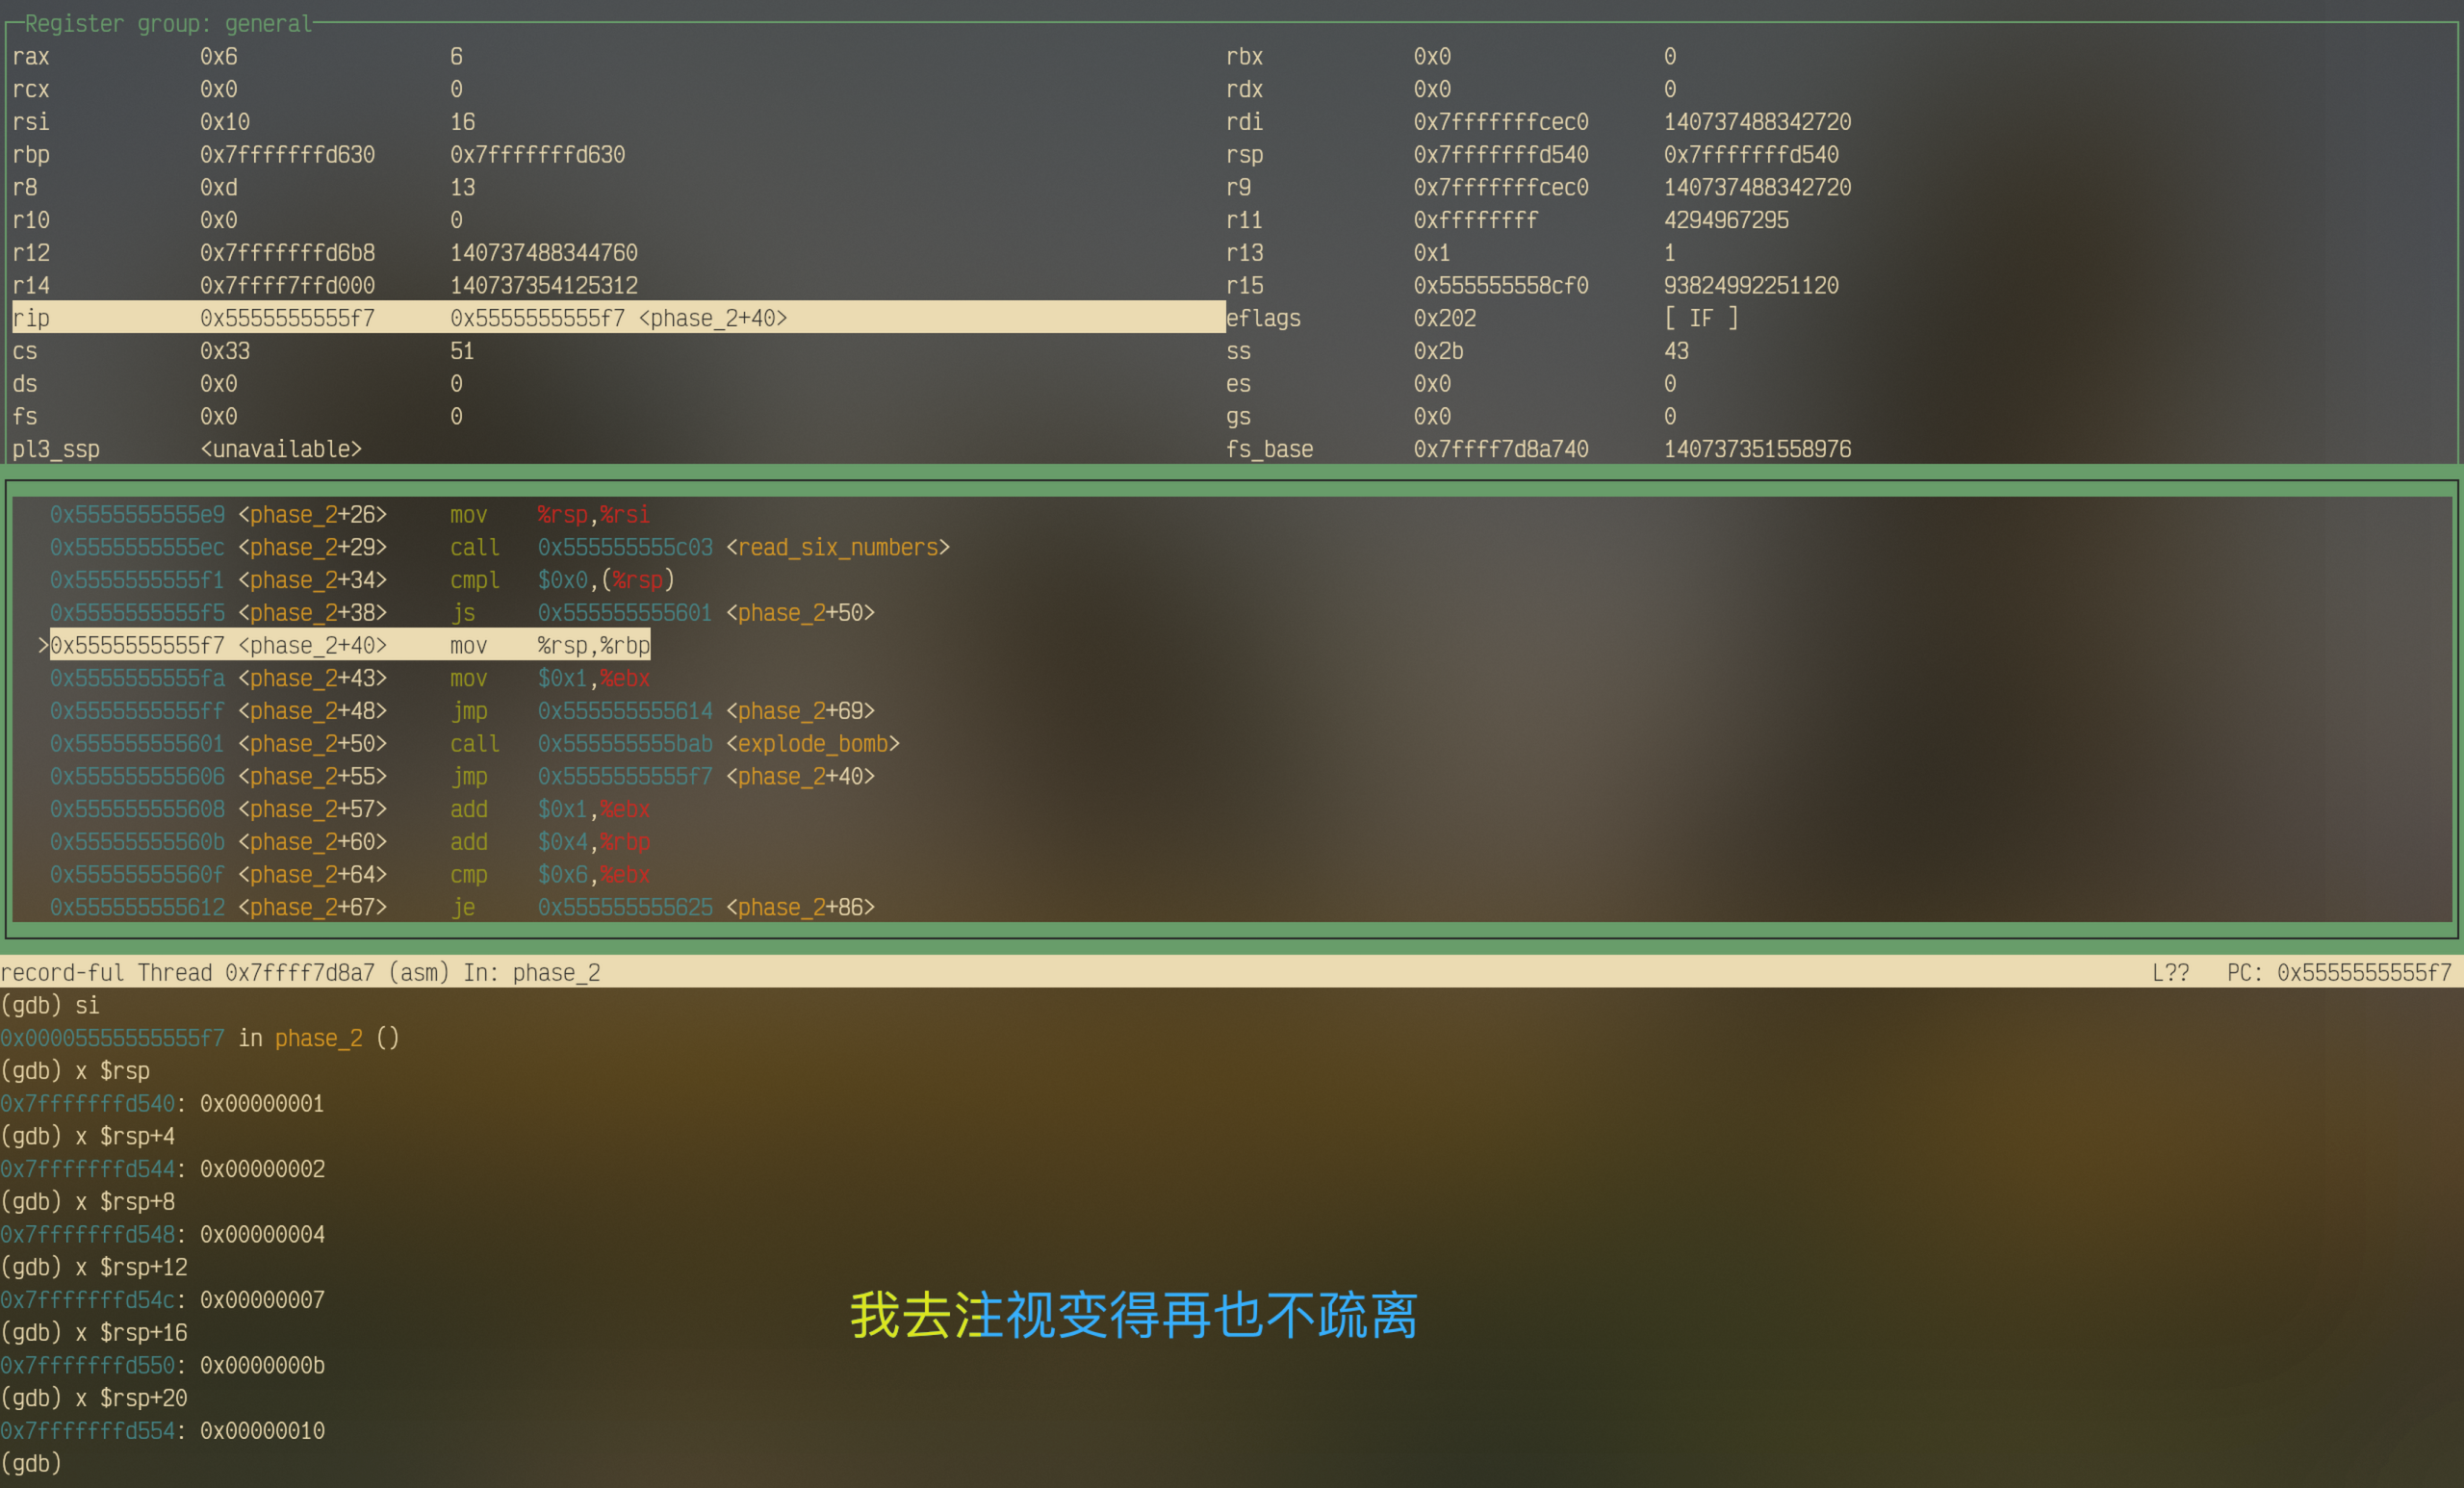Screen dimensions: 2464x1488
Task: Click the status bar PC address
Action: (x=2363, y=973)
